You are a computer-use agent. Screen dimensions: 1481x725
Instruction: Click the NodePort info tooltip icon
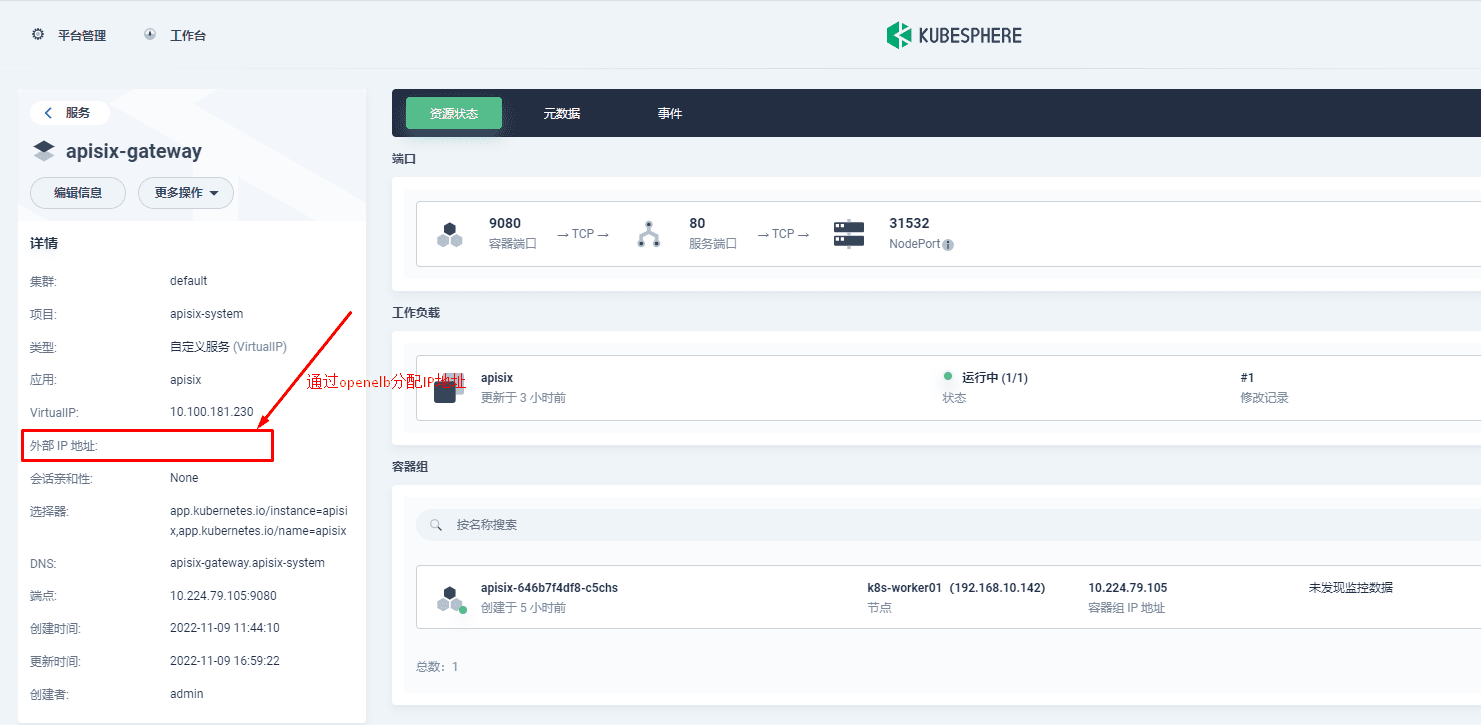point(948,245)
